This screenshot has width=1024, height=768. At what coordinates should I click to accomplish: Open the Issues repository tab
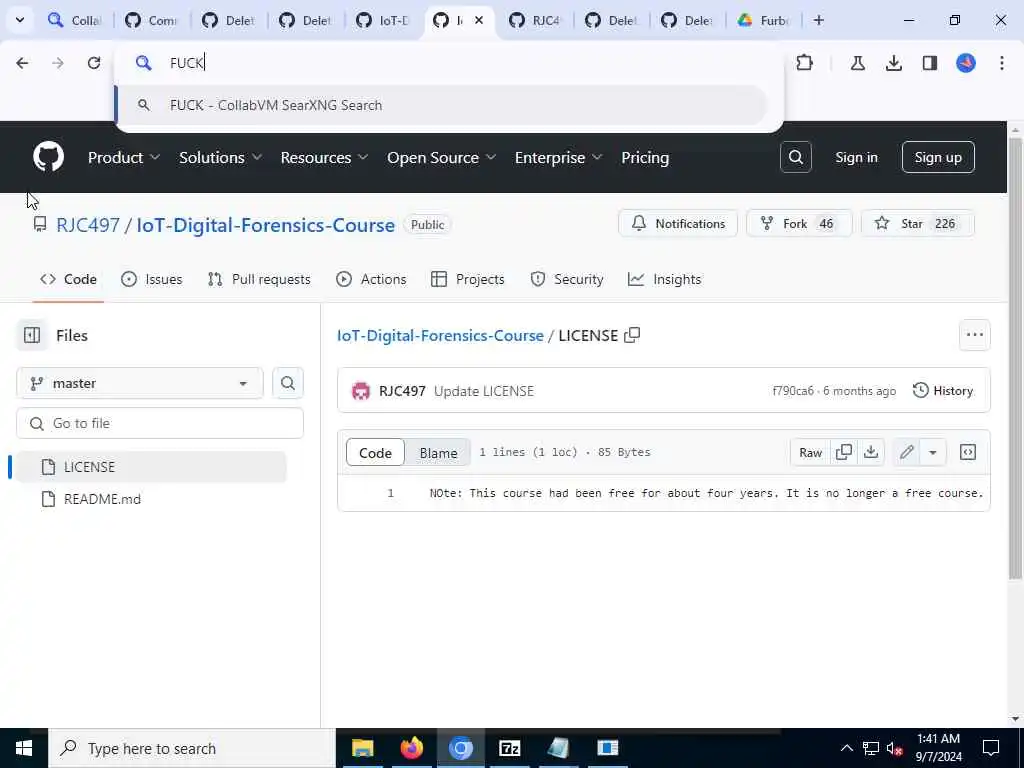152,279
